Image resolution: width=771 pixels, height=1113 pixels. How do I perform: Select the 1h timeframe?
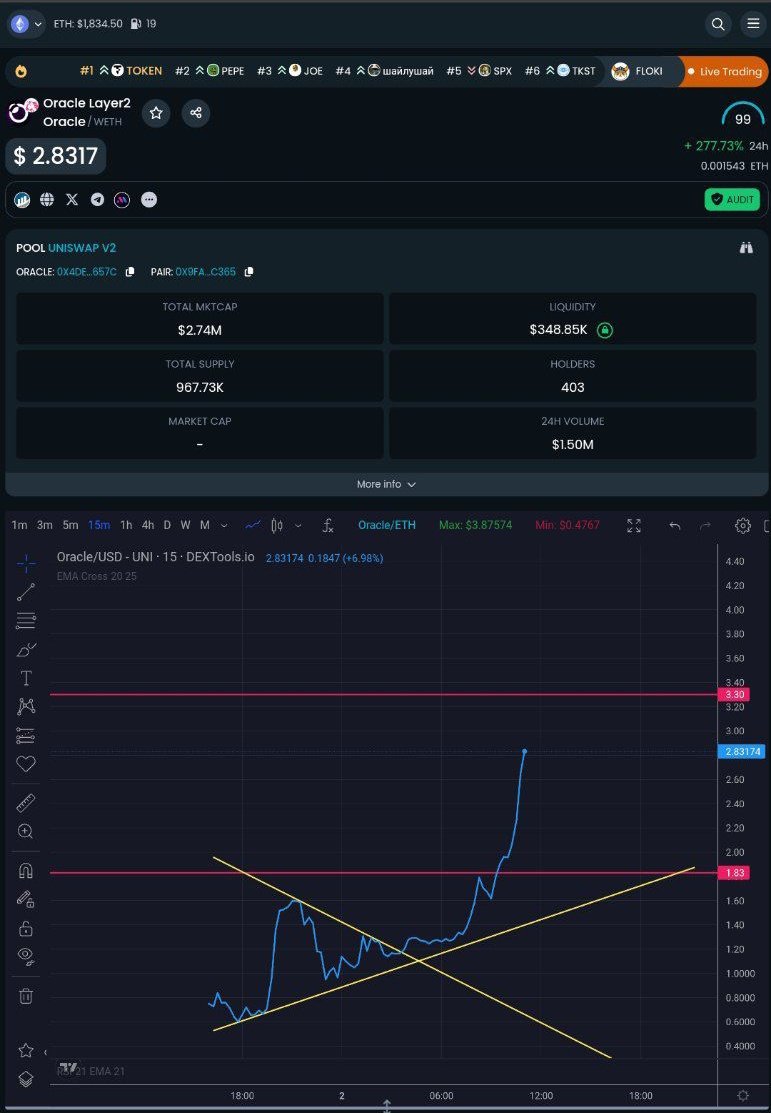[126, 525]
